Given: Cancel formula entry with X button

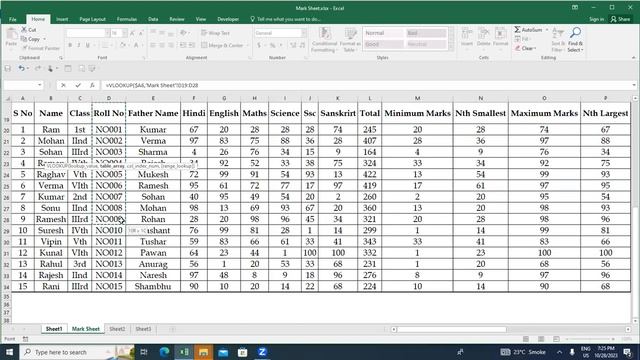Looking at the screenshot, I should [63, 85].
